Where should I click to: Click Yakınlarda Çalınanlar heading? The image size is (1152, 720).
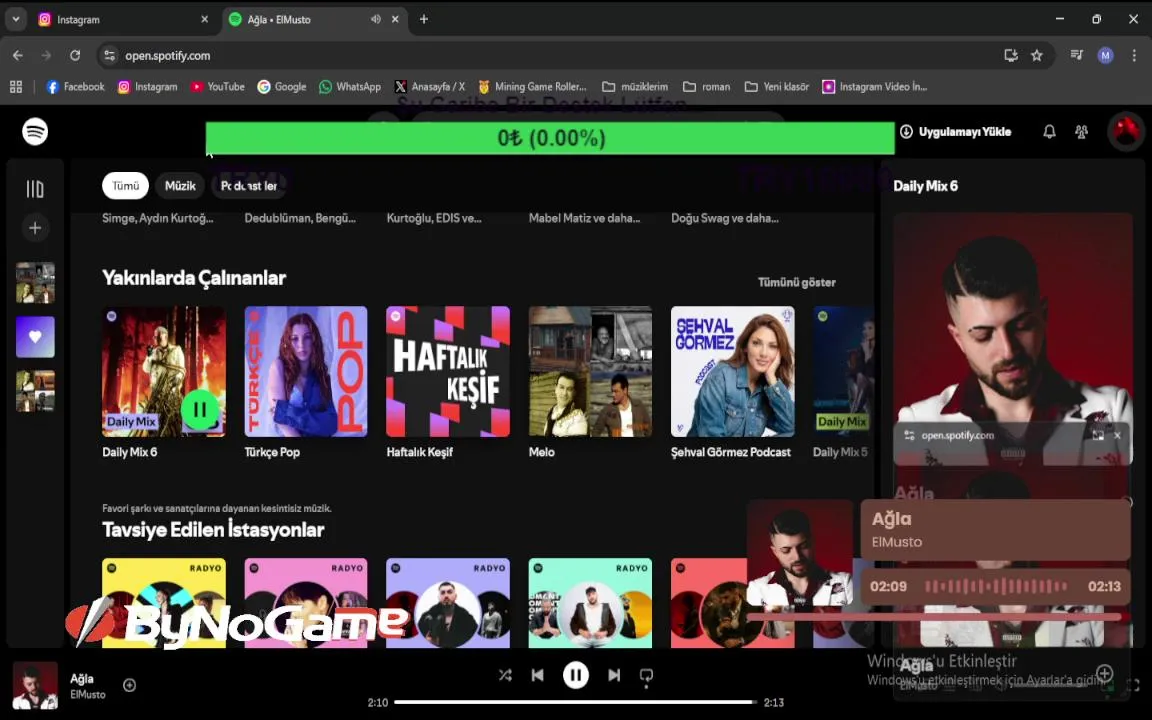point(194,278)
